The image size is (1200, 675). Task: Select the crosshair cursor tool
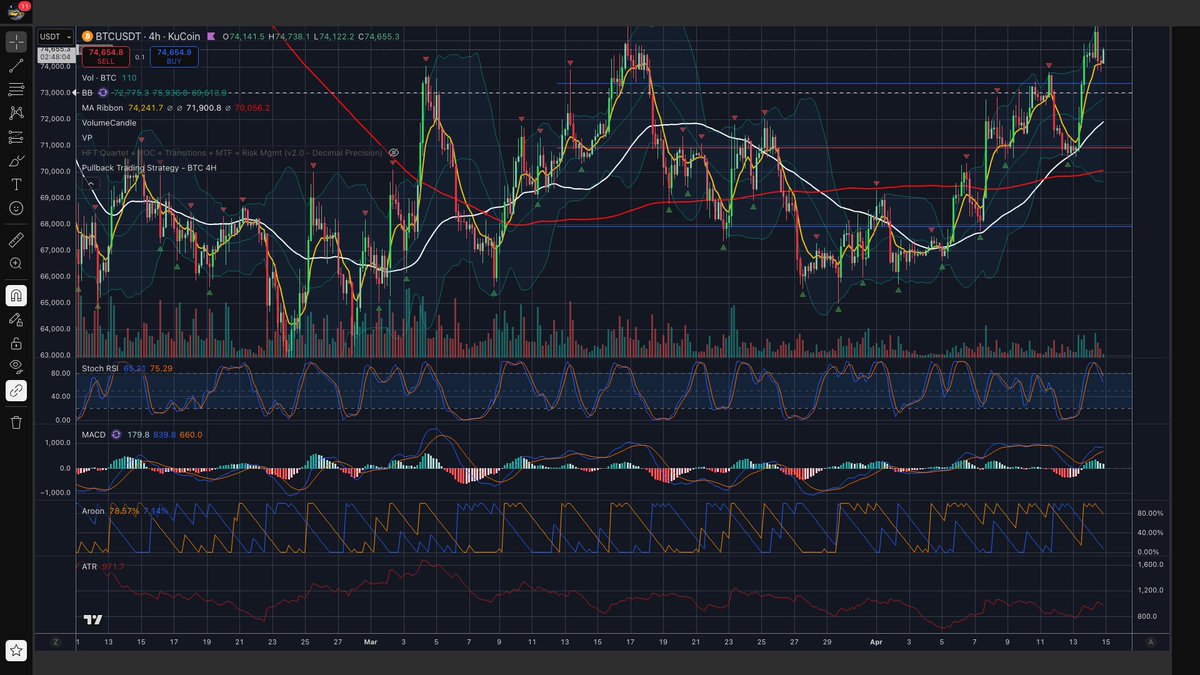tap(16, 42)
